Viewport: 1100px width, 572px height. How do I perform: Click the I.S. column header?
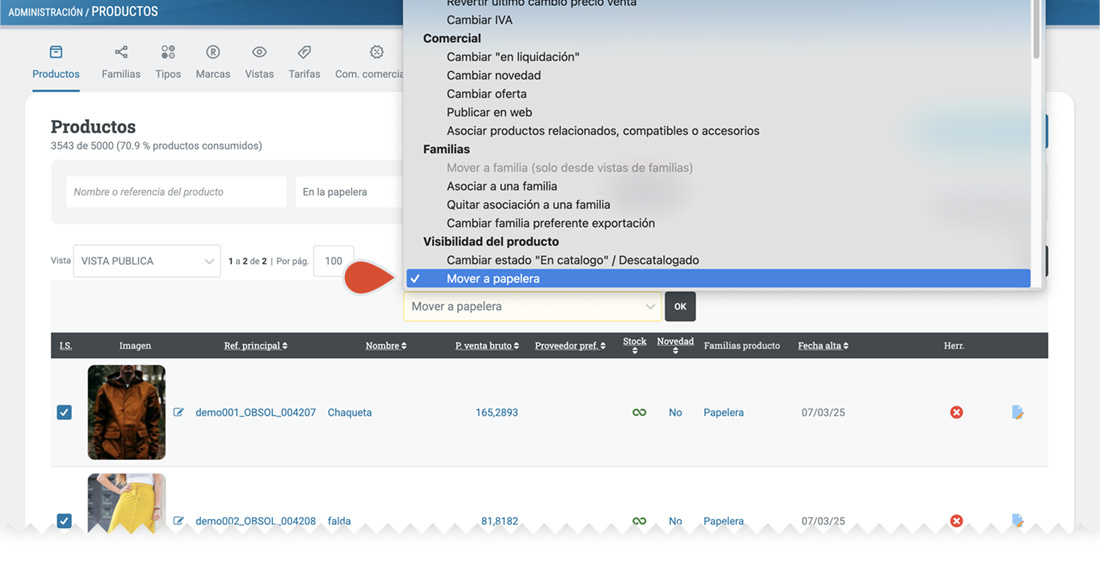pos(65,345)
